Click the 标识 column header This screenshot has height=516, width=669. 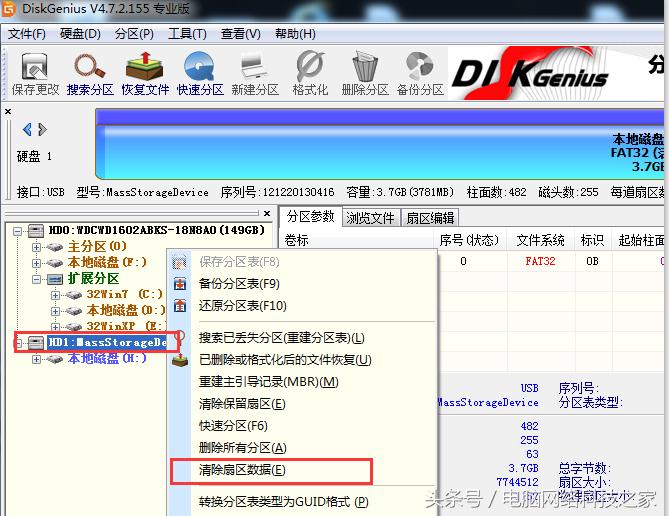pos(592,240)
